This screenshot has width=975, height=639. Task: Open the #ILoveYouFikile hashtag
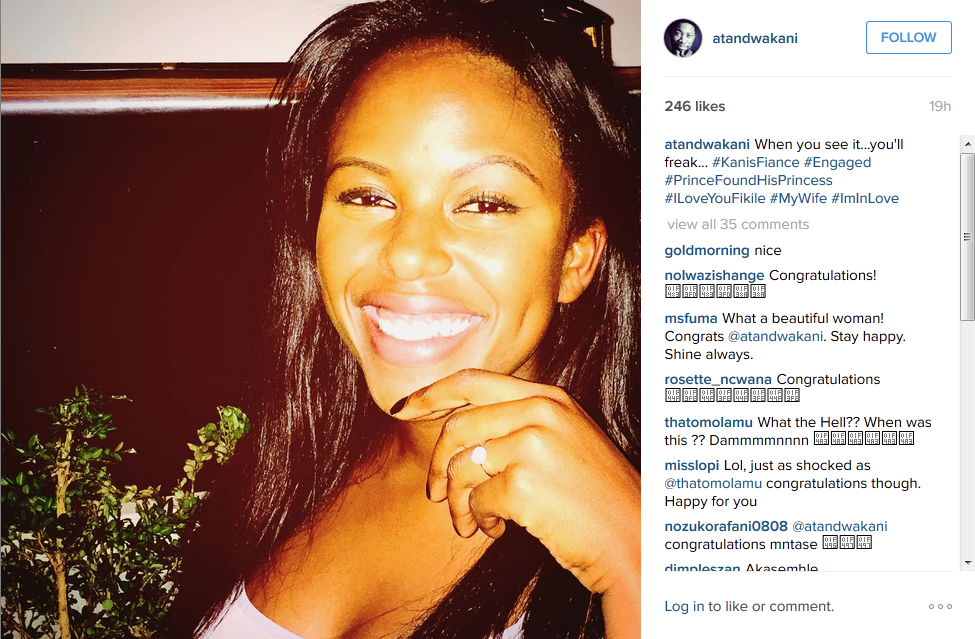click(715, 198)
